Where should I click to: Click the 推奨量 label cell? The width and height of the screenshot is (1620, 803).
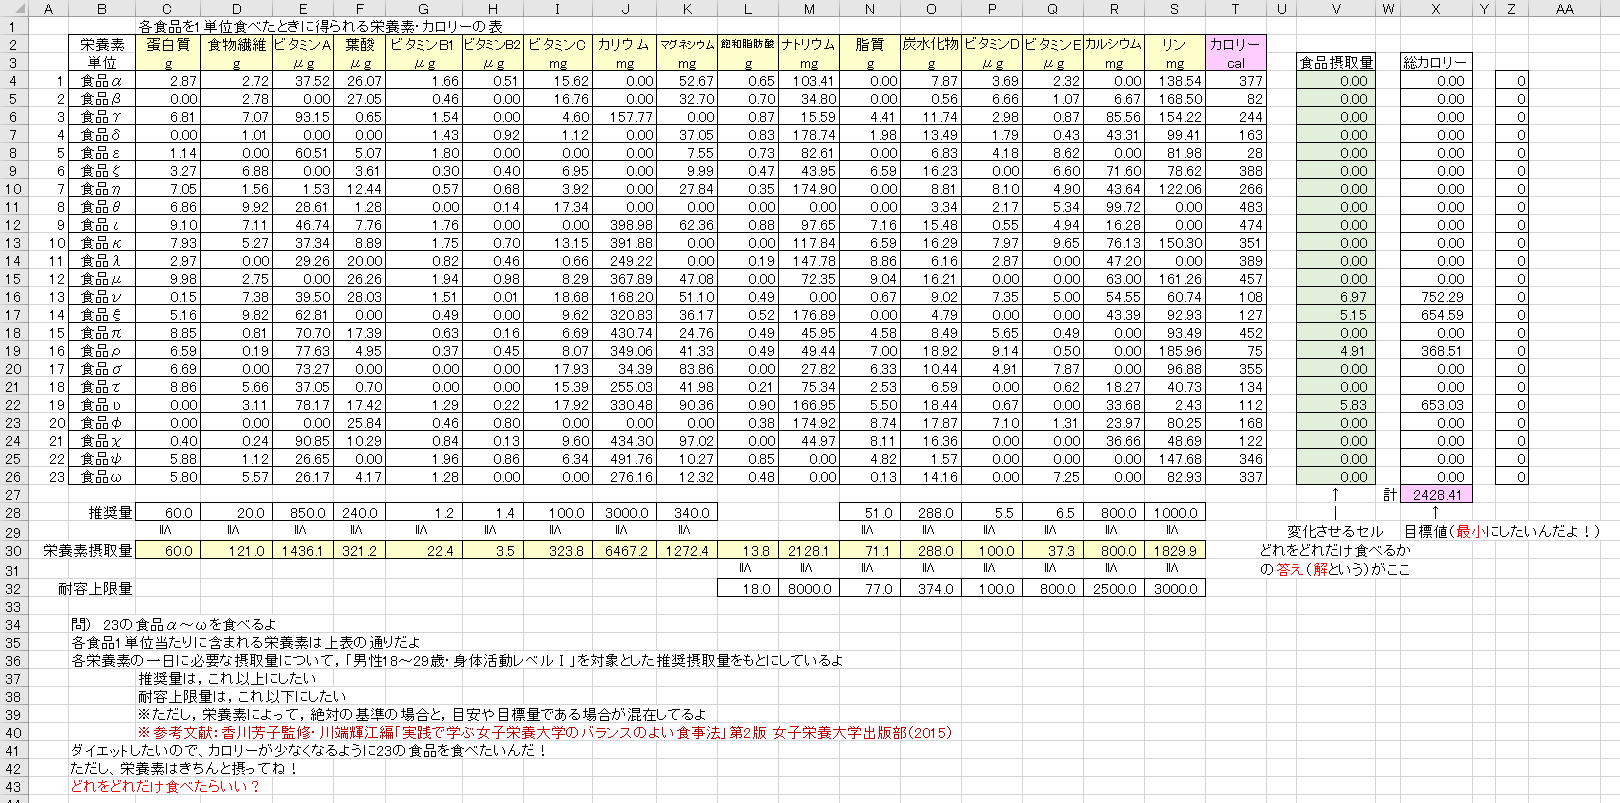[x=110, y=513]
